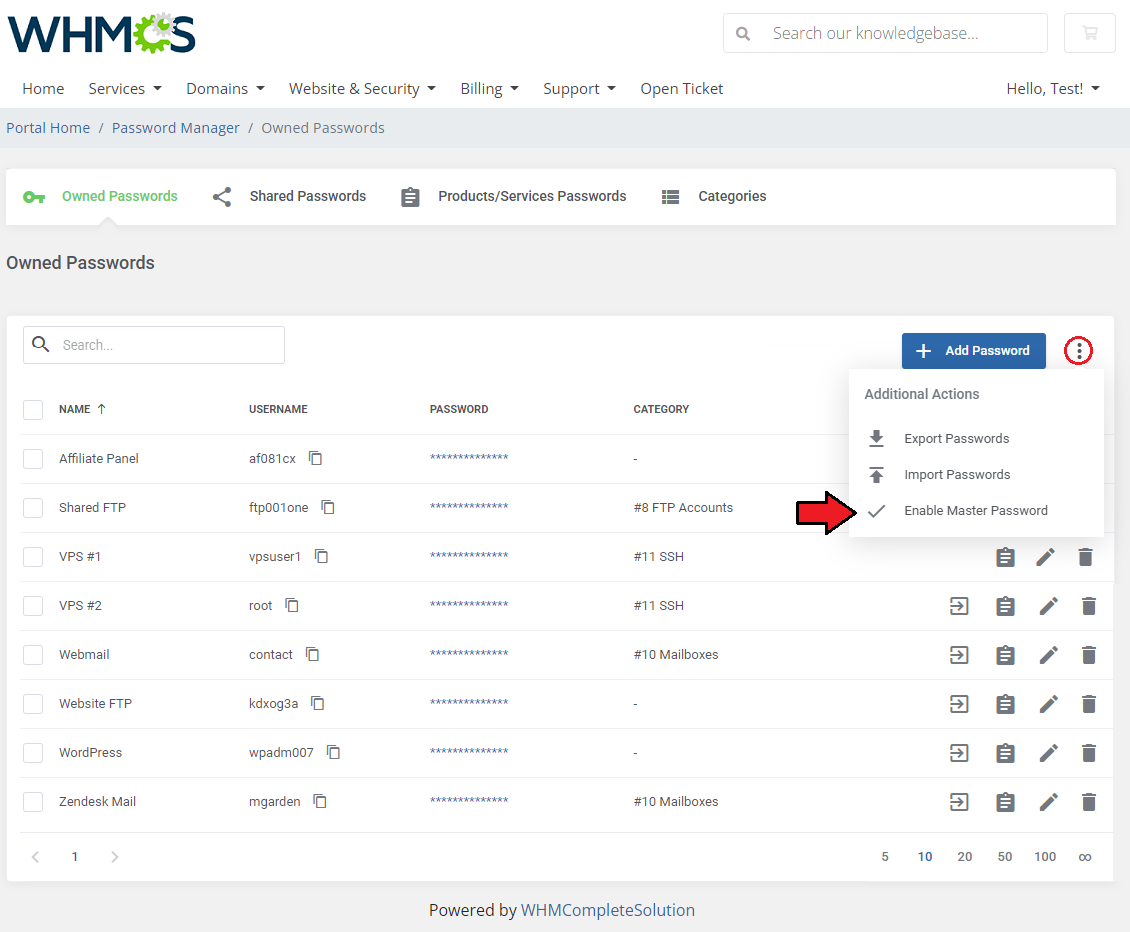Screen dimensions: 1130x932
Task: Copy the contact username for Webmail
Action: pyautogui.click(x=312, y=654)
